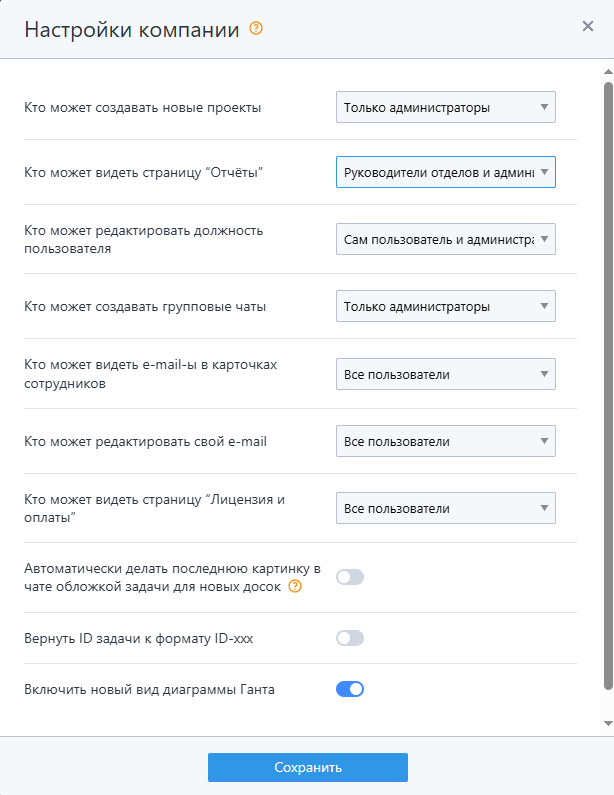Enable Вернуть ID задачи к формату ID-xxx

pyautogui.click(x=350, y=638)
